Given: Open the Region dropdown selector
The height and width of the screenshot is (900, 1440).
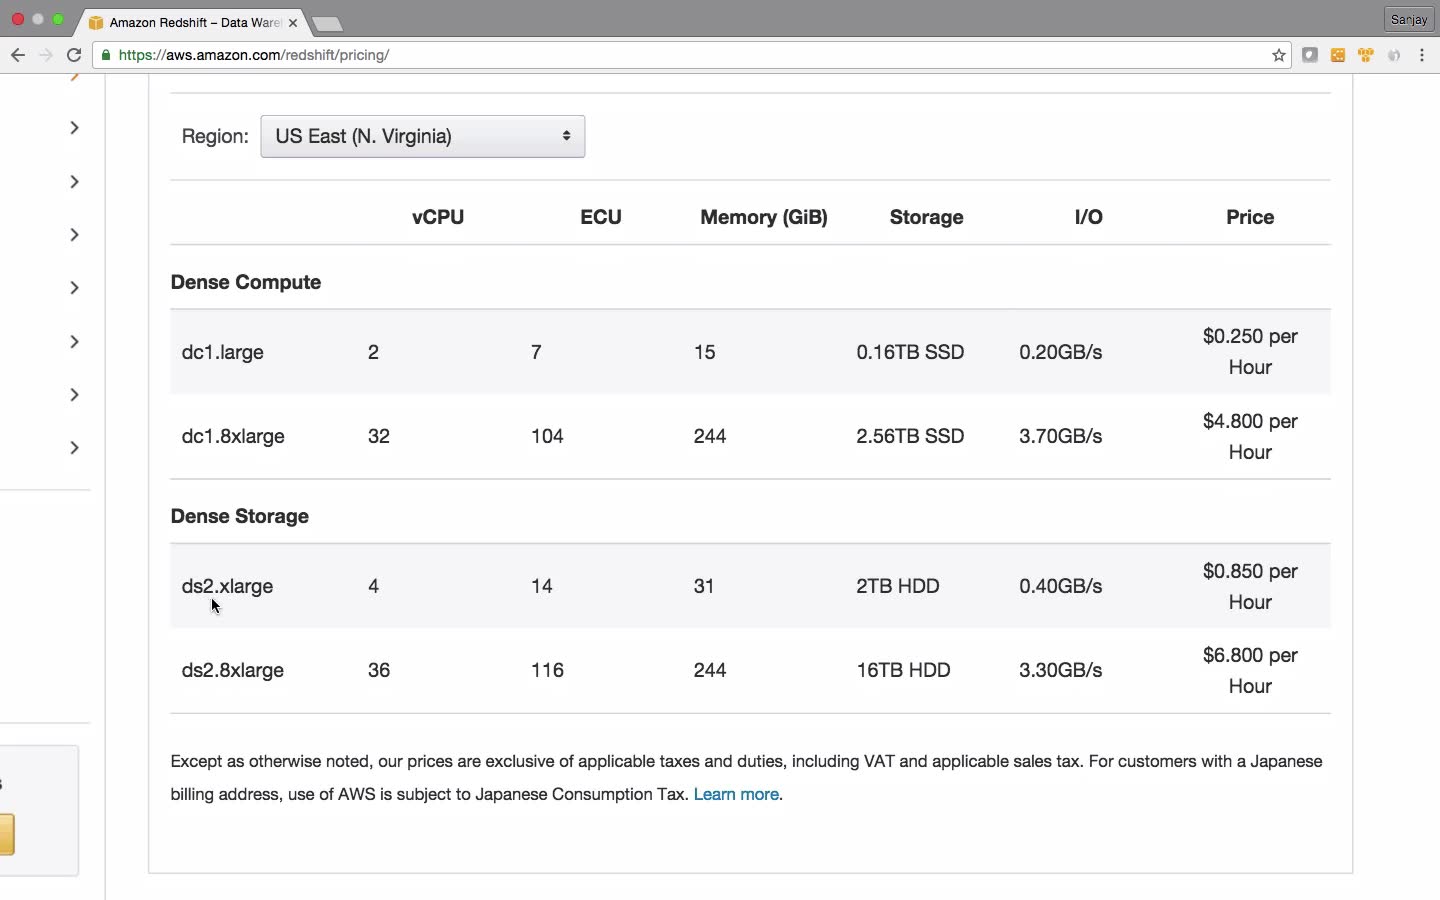Looking at the screenshot, I should [423, 136].
